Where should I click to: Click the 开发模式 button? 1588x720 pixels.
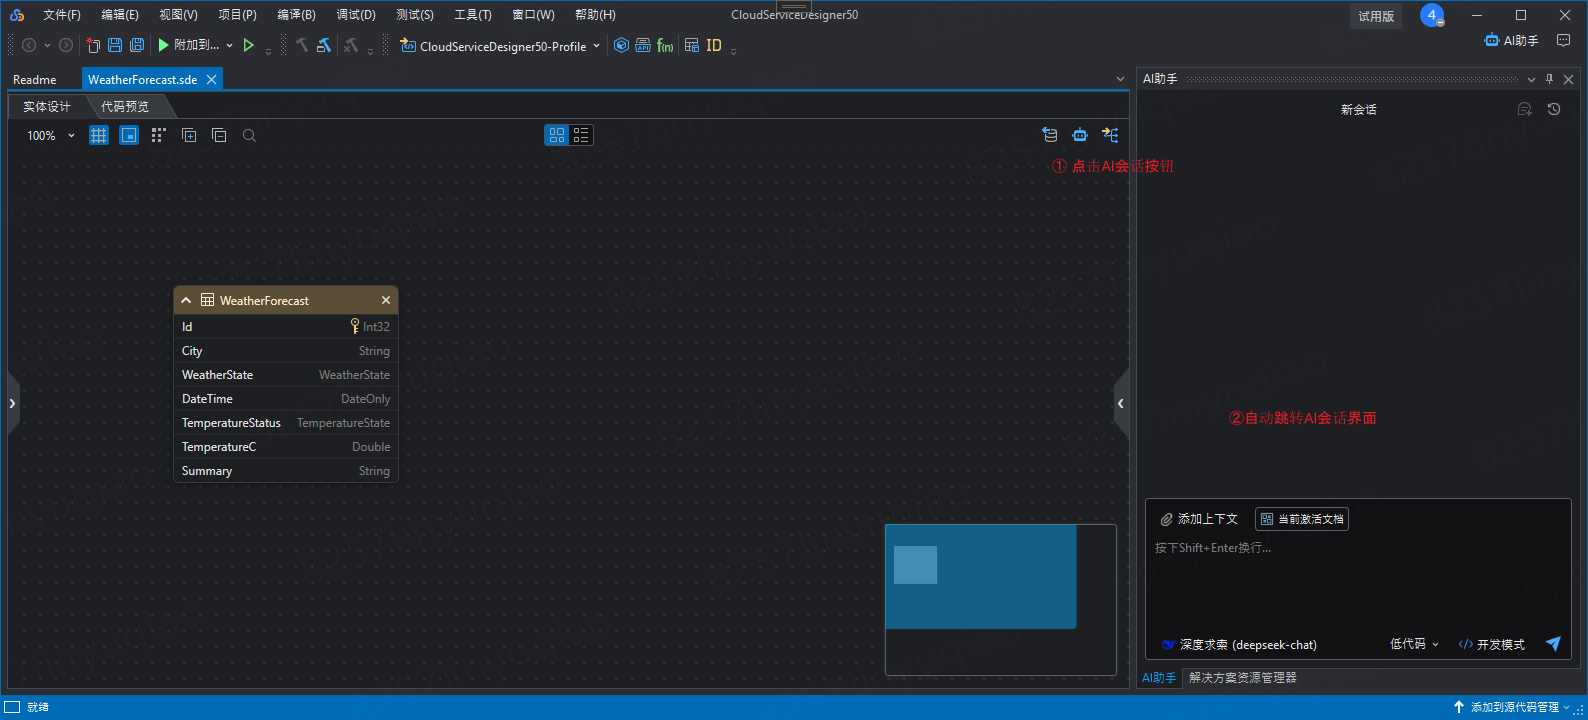point(1492,644)
